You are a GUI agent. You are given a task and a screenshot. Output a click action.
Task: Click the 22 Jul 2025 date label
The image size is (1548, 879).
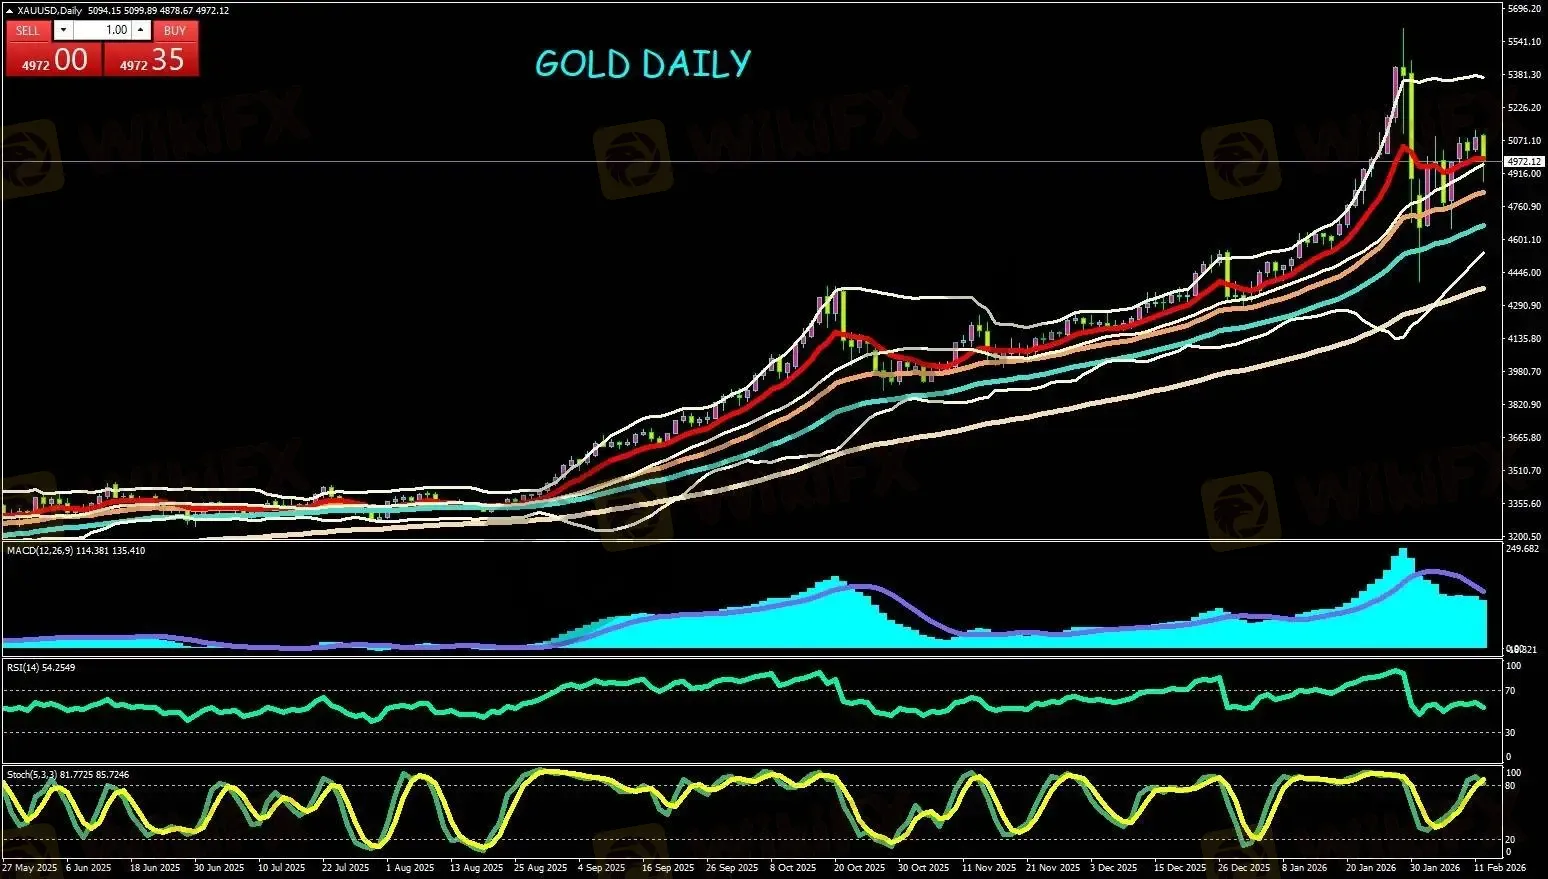coord(346,868)
